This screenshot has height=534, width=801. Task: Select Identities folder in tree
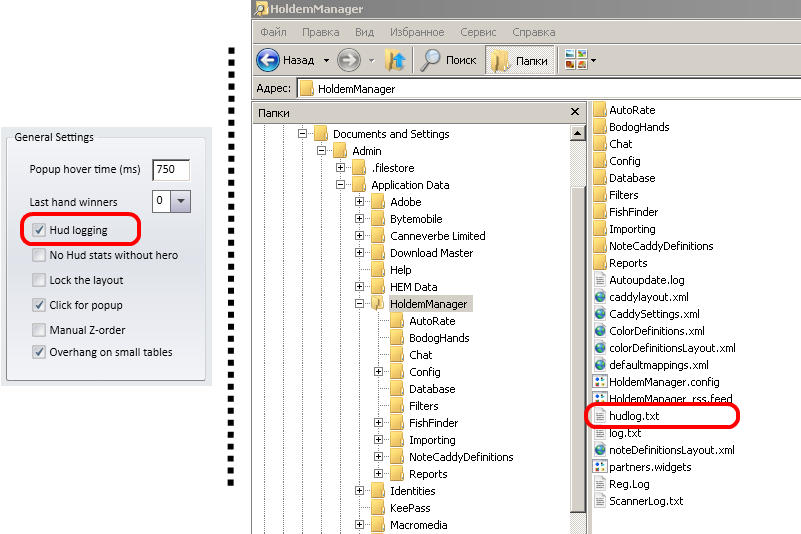pyautogui.click(x=413, y=491)
